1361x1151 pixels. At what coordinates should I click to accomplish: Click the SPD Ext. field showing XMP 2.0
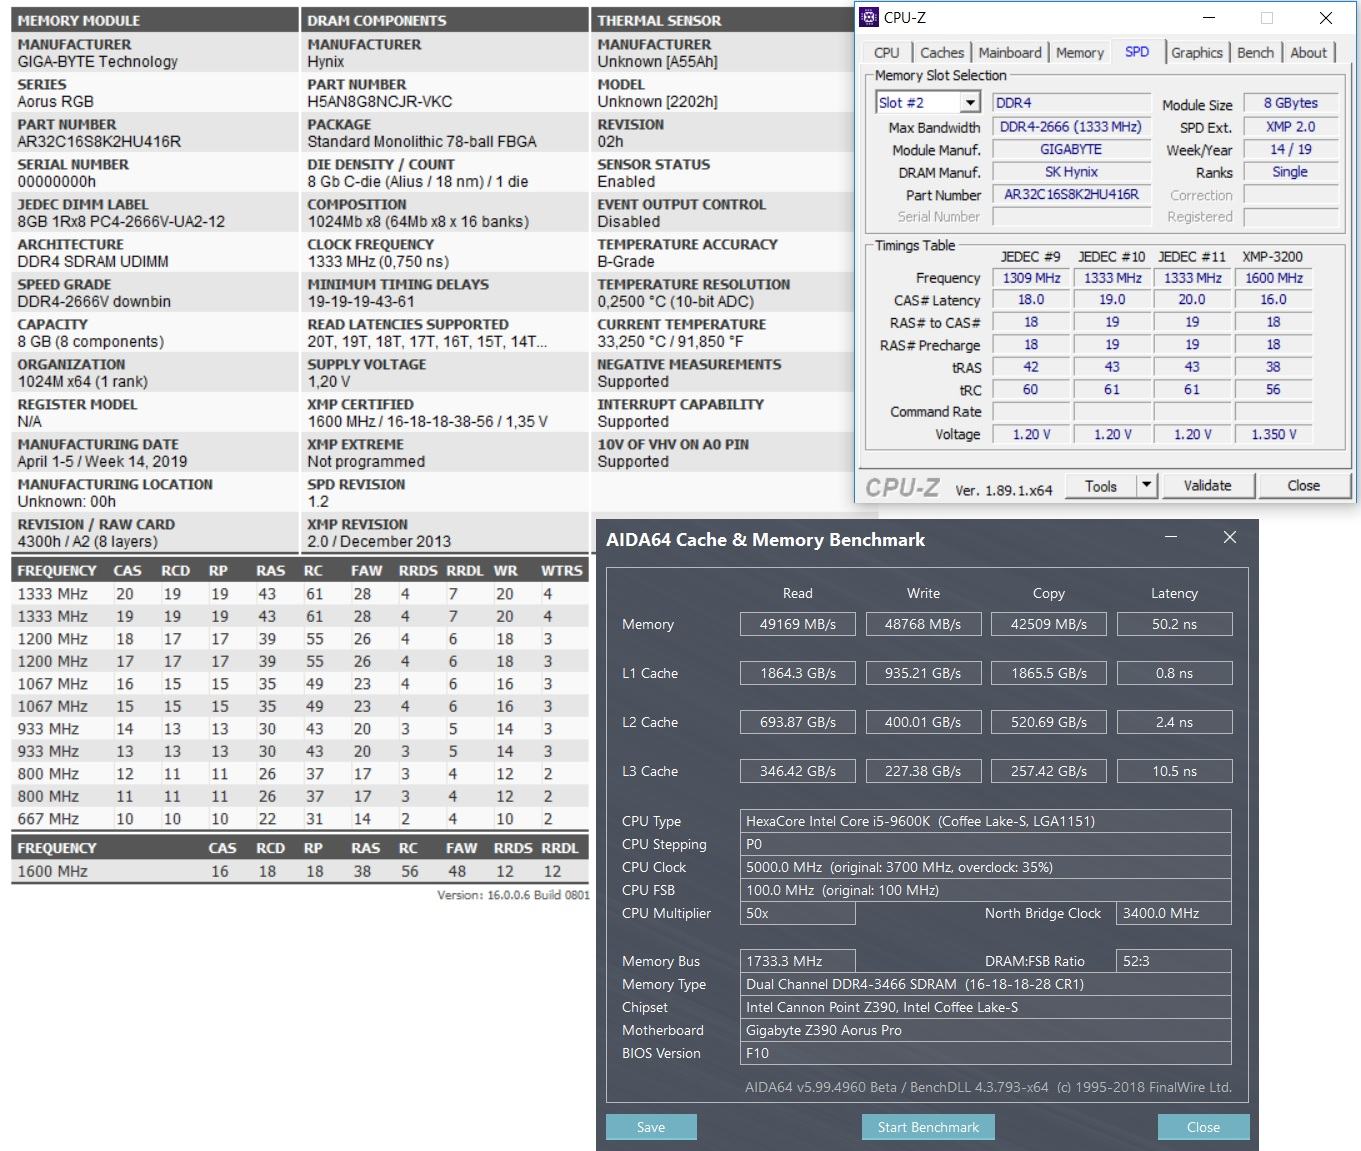[x=1290, y=127]
